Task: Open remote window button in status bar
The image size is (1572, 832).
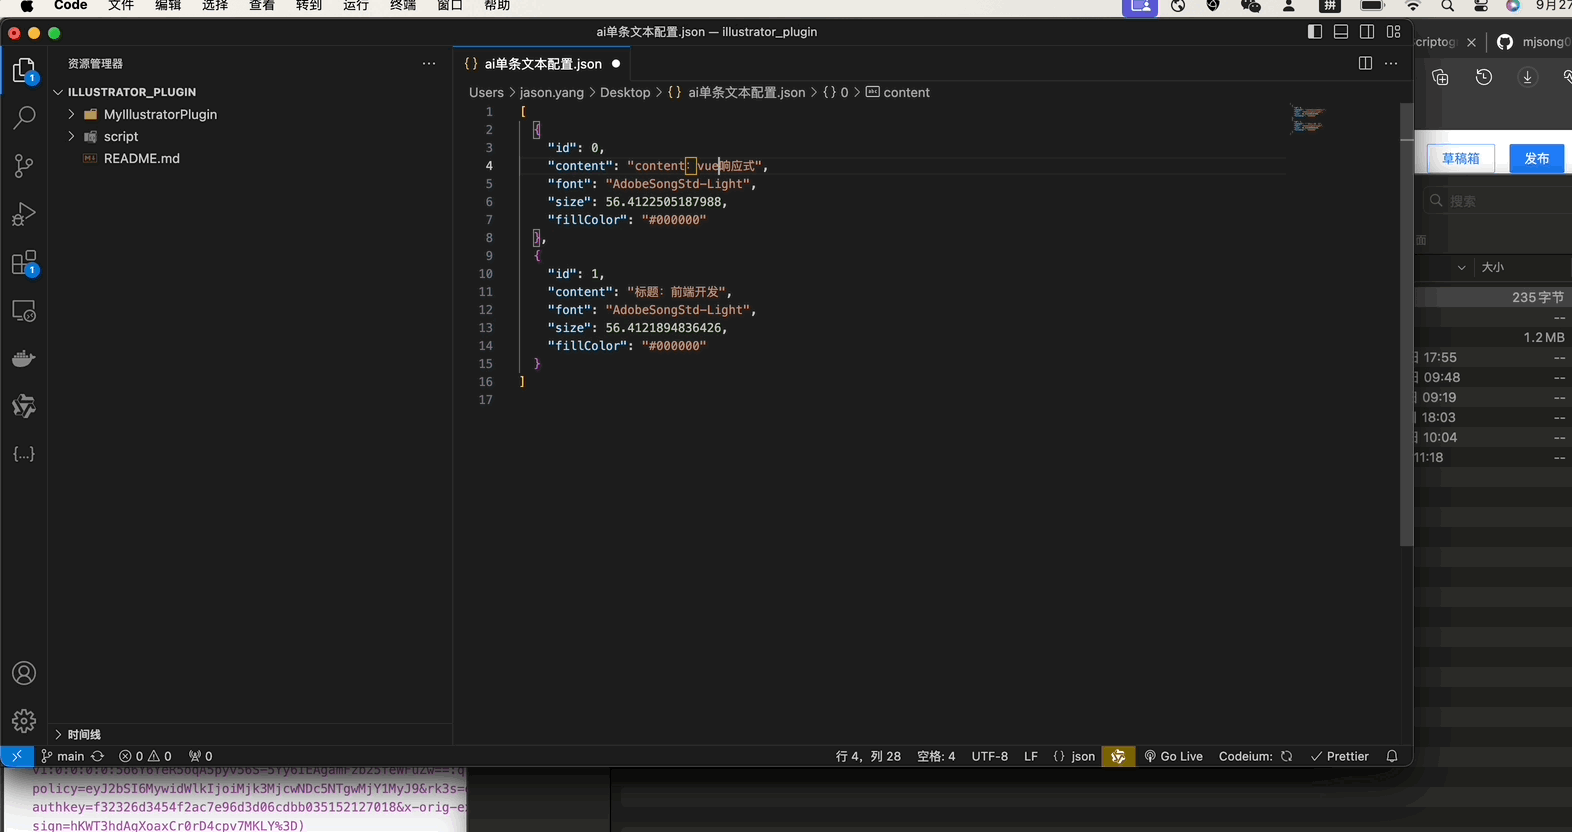Action: coord(17,756)
